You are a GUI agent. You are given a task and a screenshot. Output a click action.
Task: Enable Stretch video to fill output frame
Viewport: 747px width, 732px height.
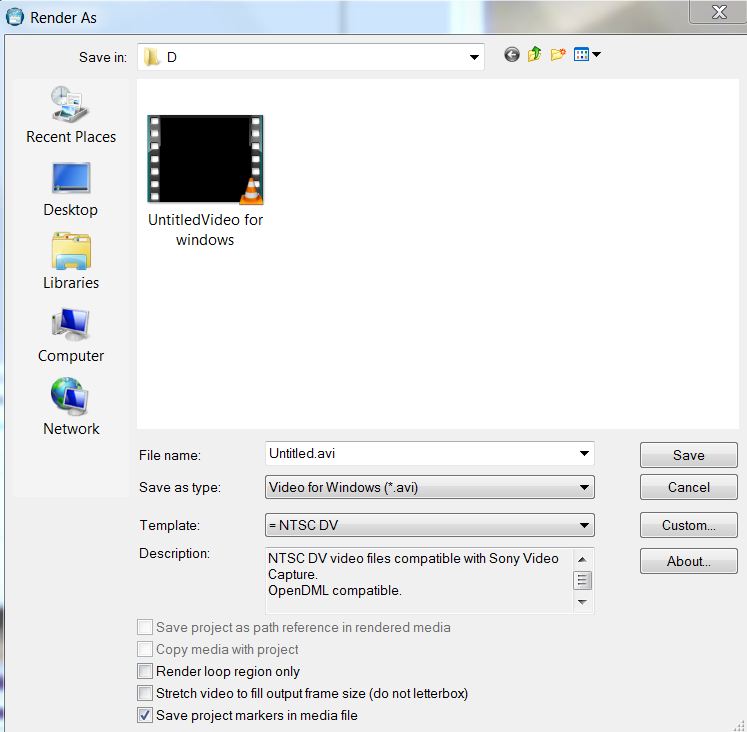pos(145,692)
